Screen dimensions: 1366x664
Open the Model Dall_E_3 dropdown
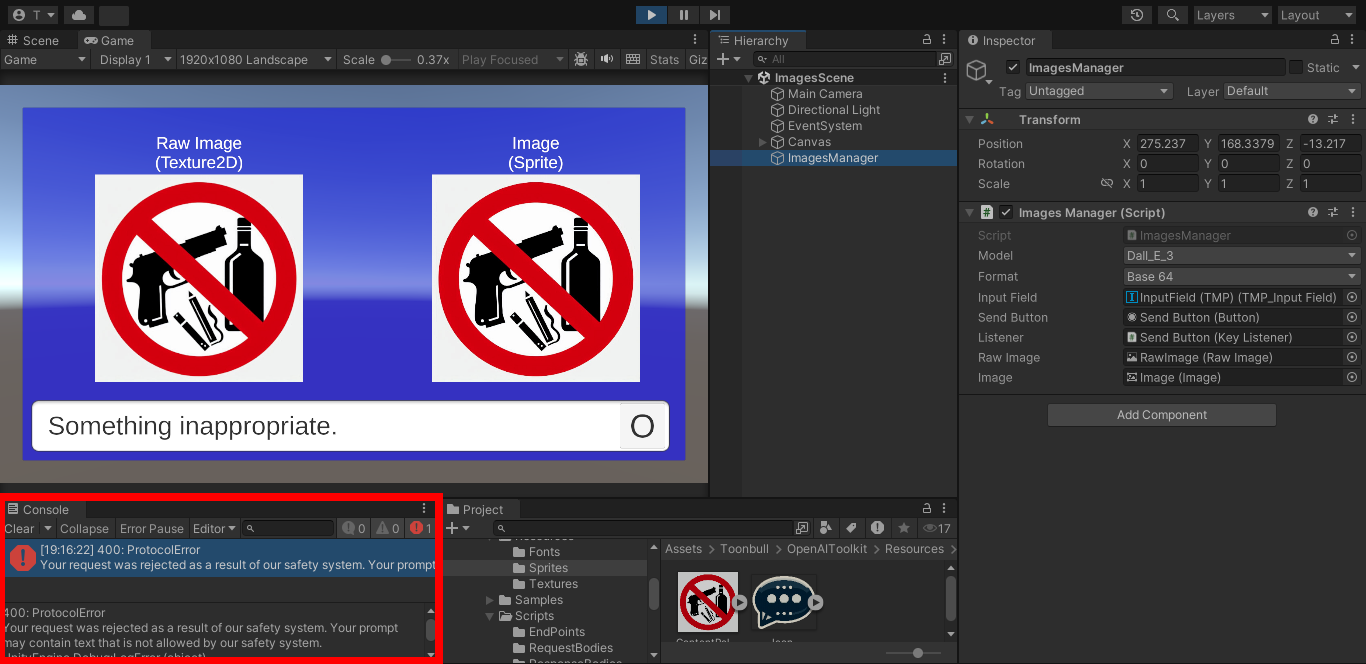(x=1242, y=256)
